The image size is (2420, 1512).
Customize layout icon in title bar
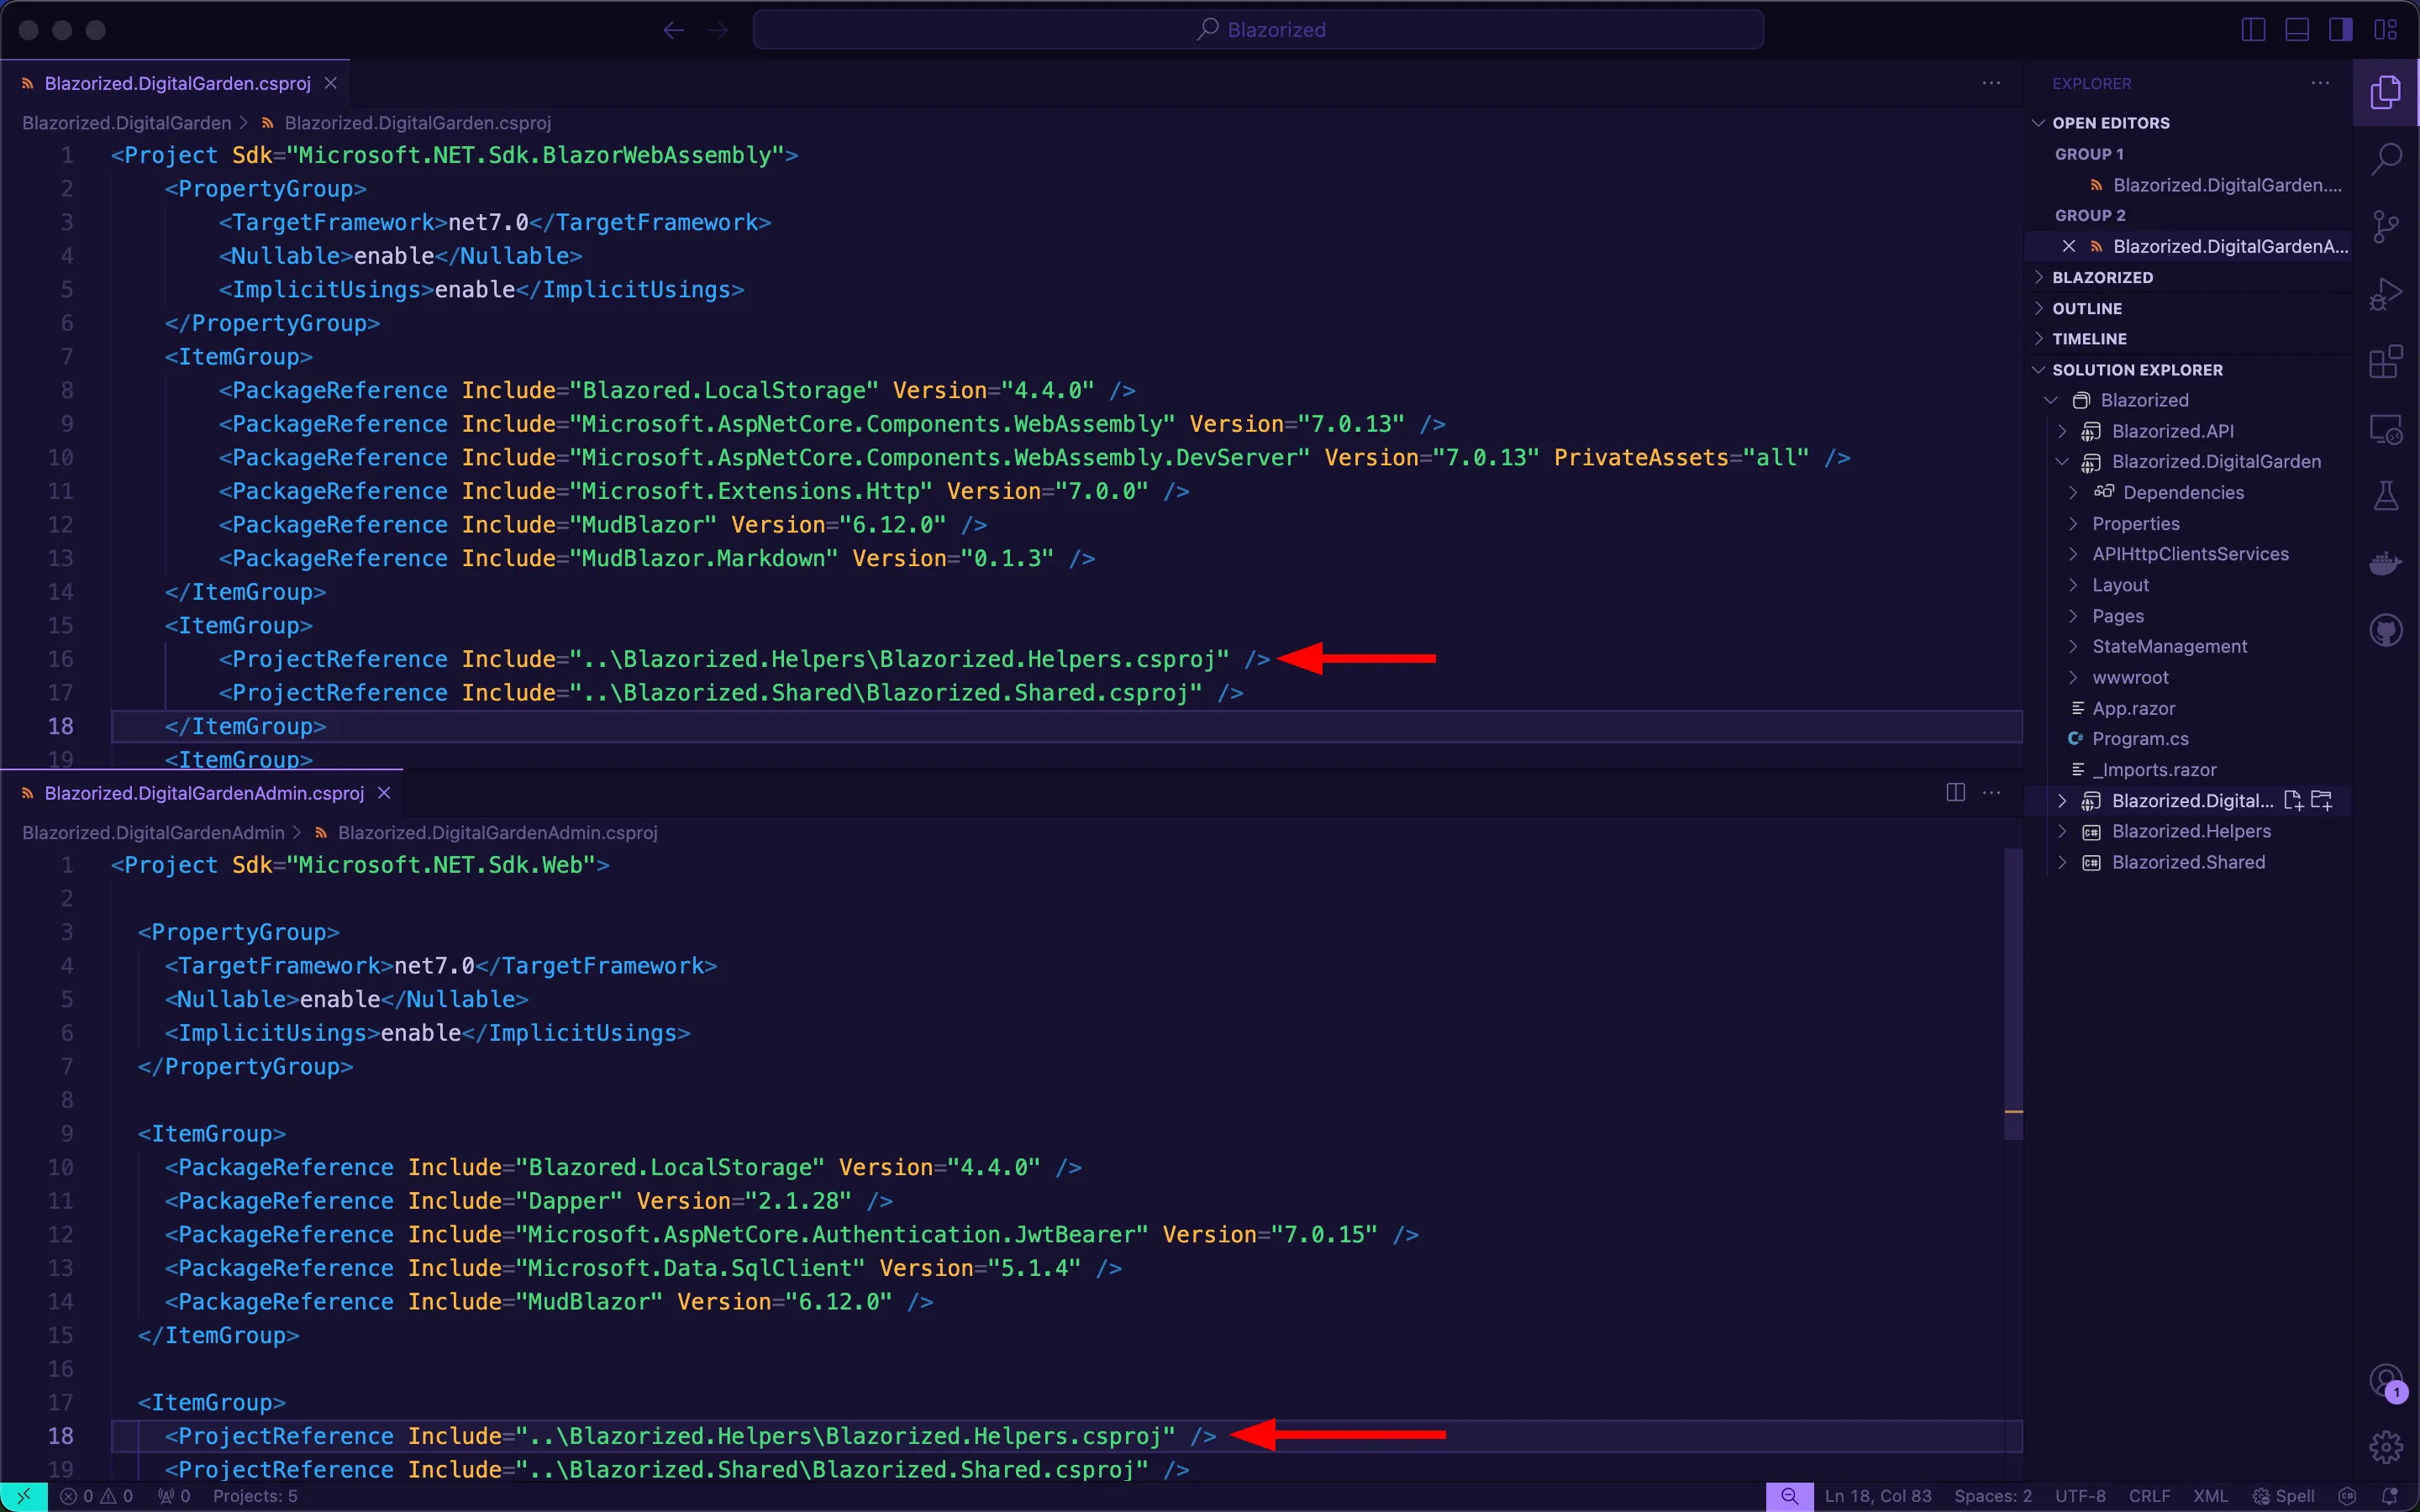[2386, 30]
